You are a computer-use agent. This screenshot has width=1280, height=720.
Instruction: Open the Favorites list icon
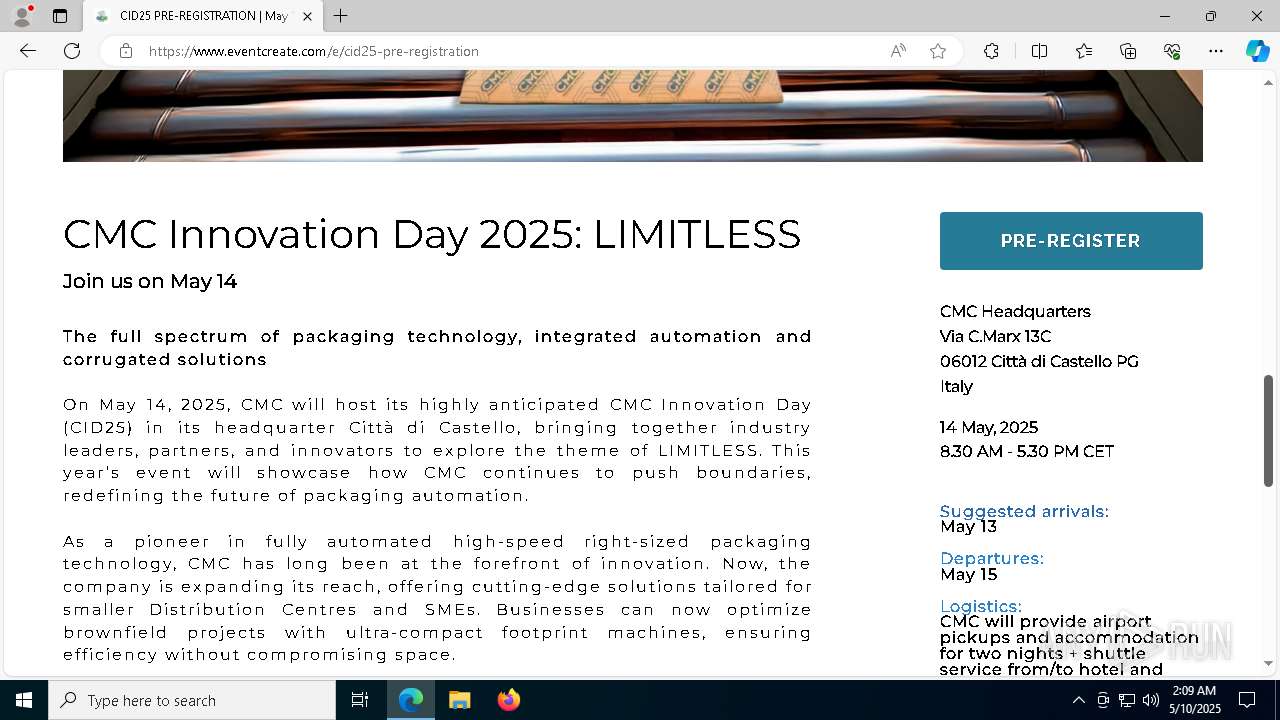pos(1084,51)
